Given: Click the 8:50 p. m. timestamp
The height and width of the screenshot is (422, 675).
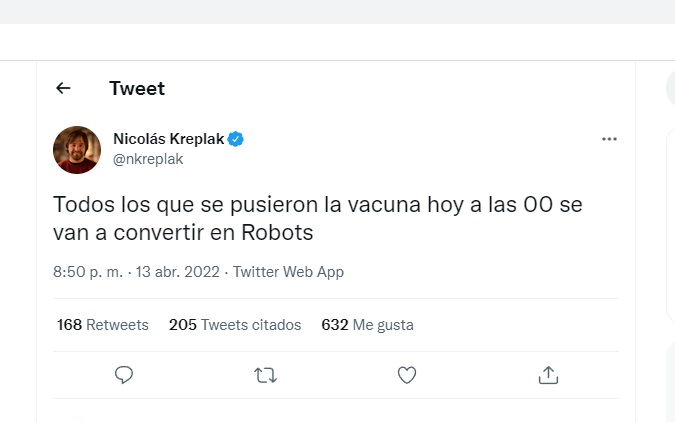Looking at the screenshot, I should [x=88, y=272].
